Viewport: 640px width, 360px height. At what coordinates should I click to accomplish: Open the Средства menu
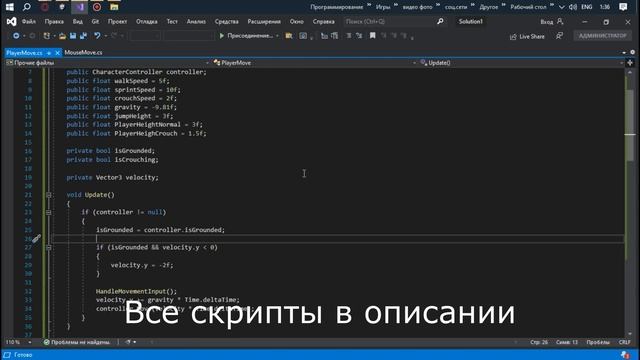[x=227, y=22]
